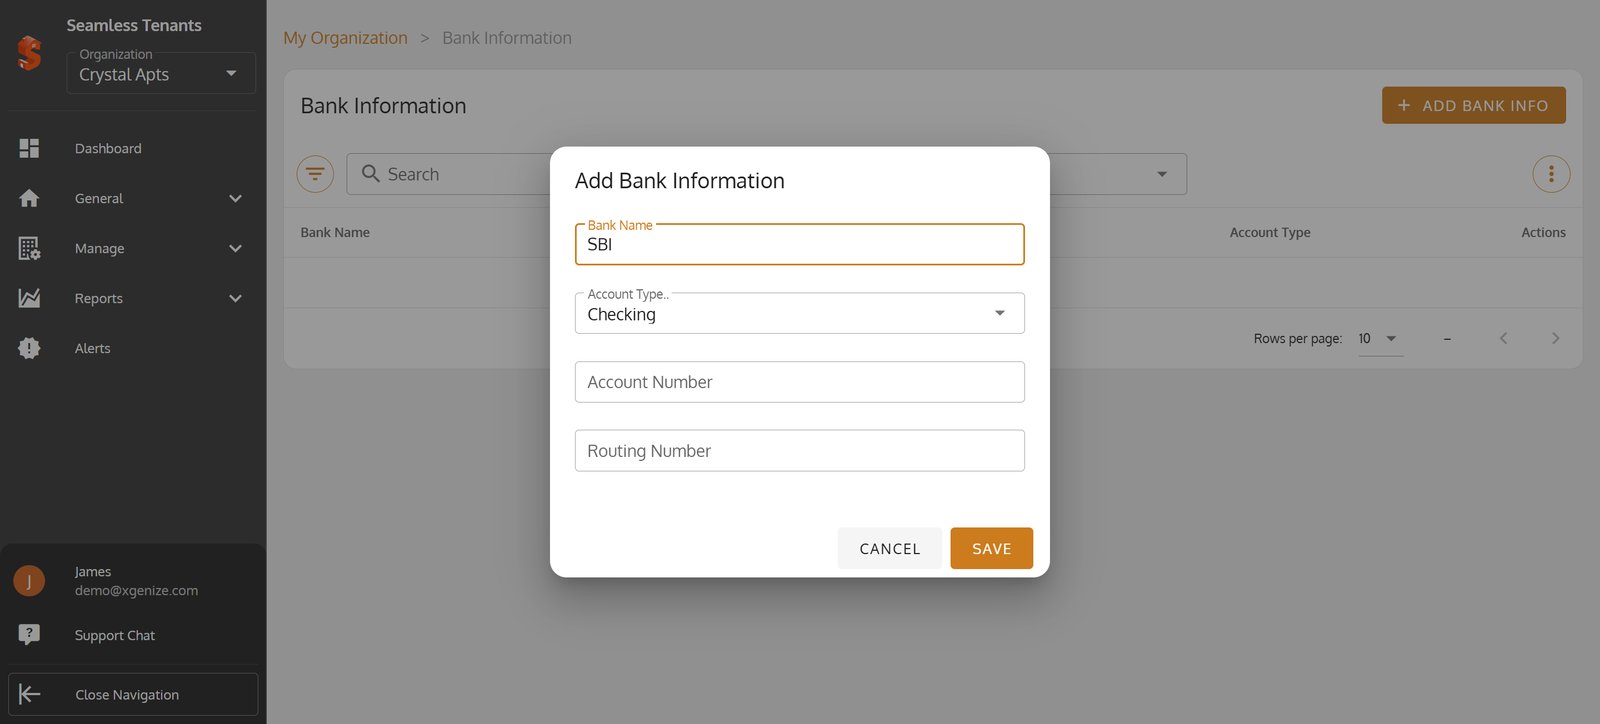Open the Support Chat help icon
The height and width of the screenshot is (724, 1600).
click(x=29, y=635)
